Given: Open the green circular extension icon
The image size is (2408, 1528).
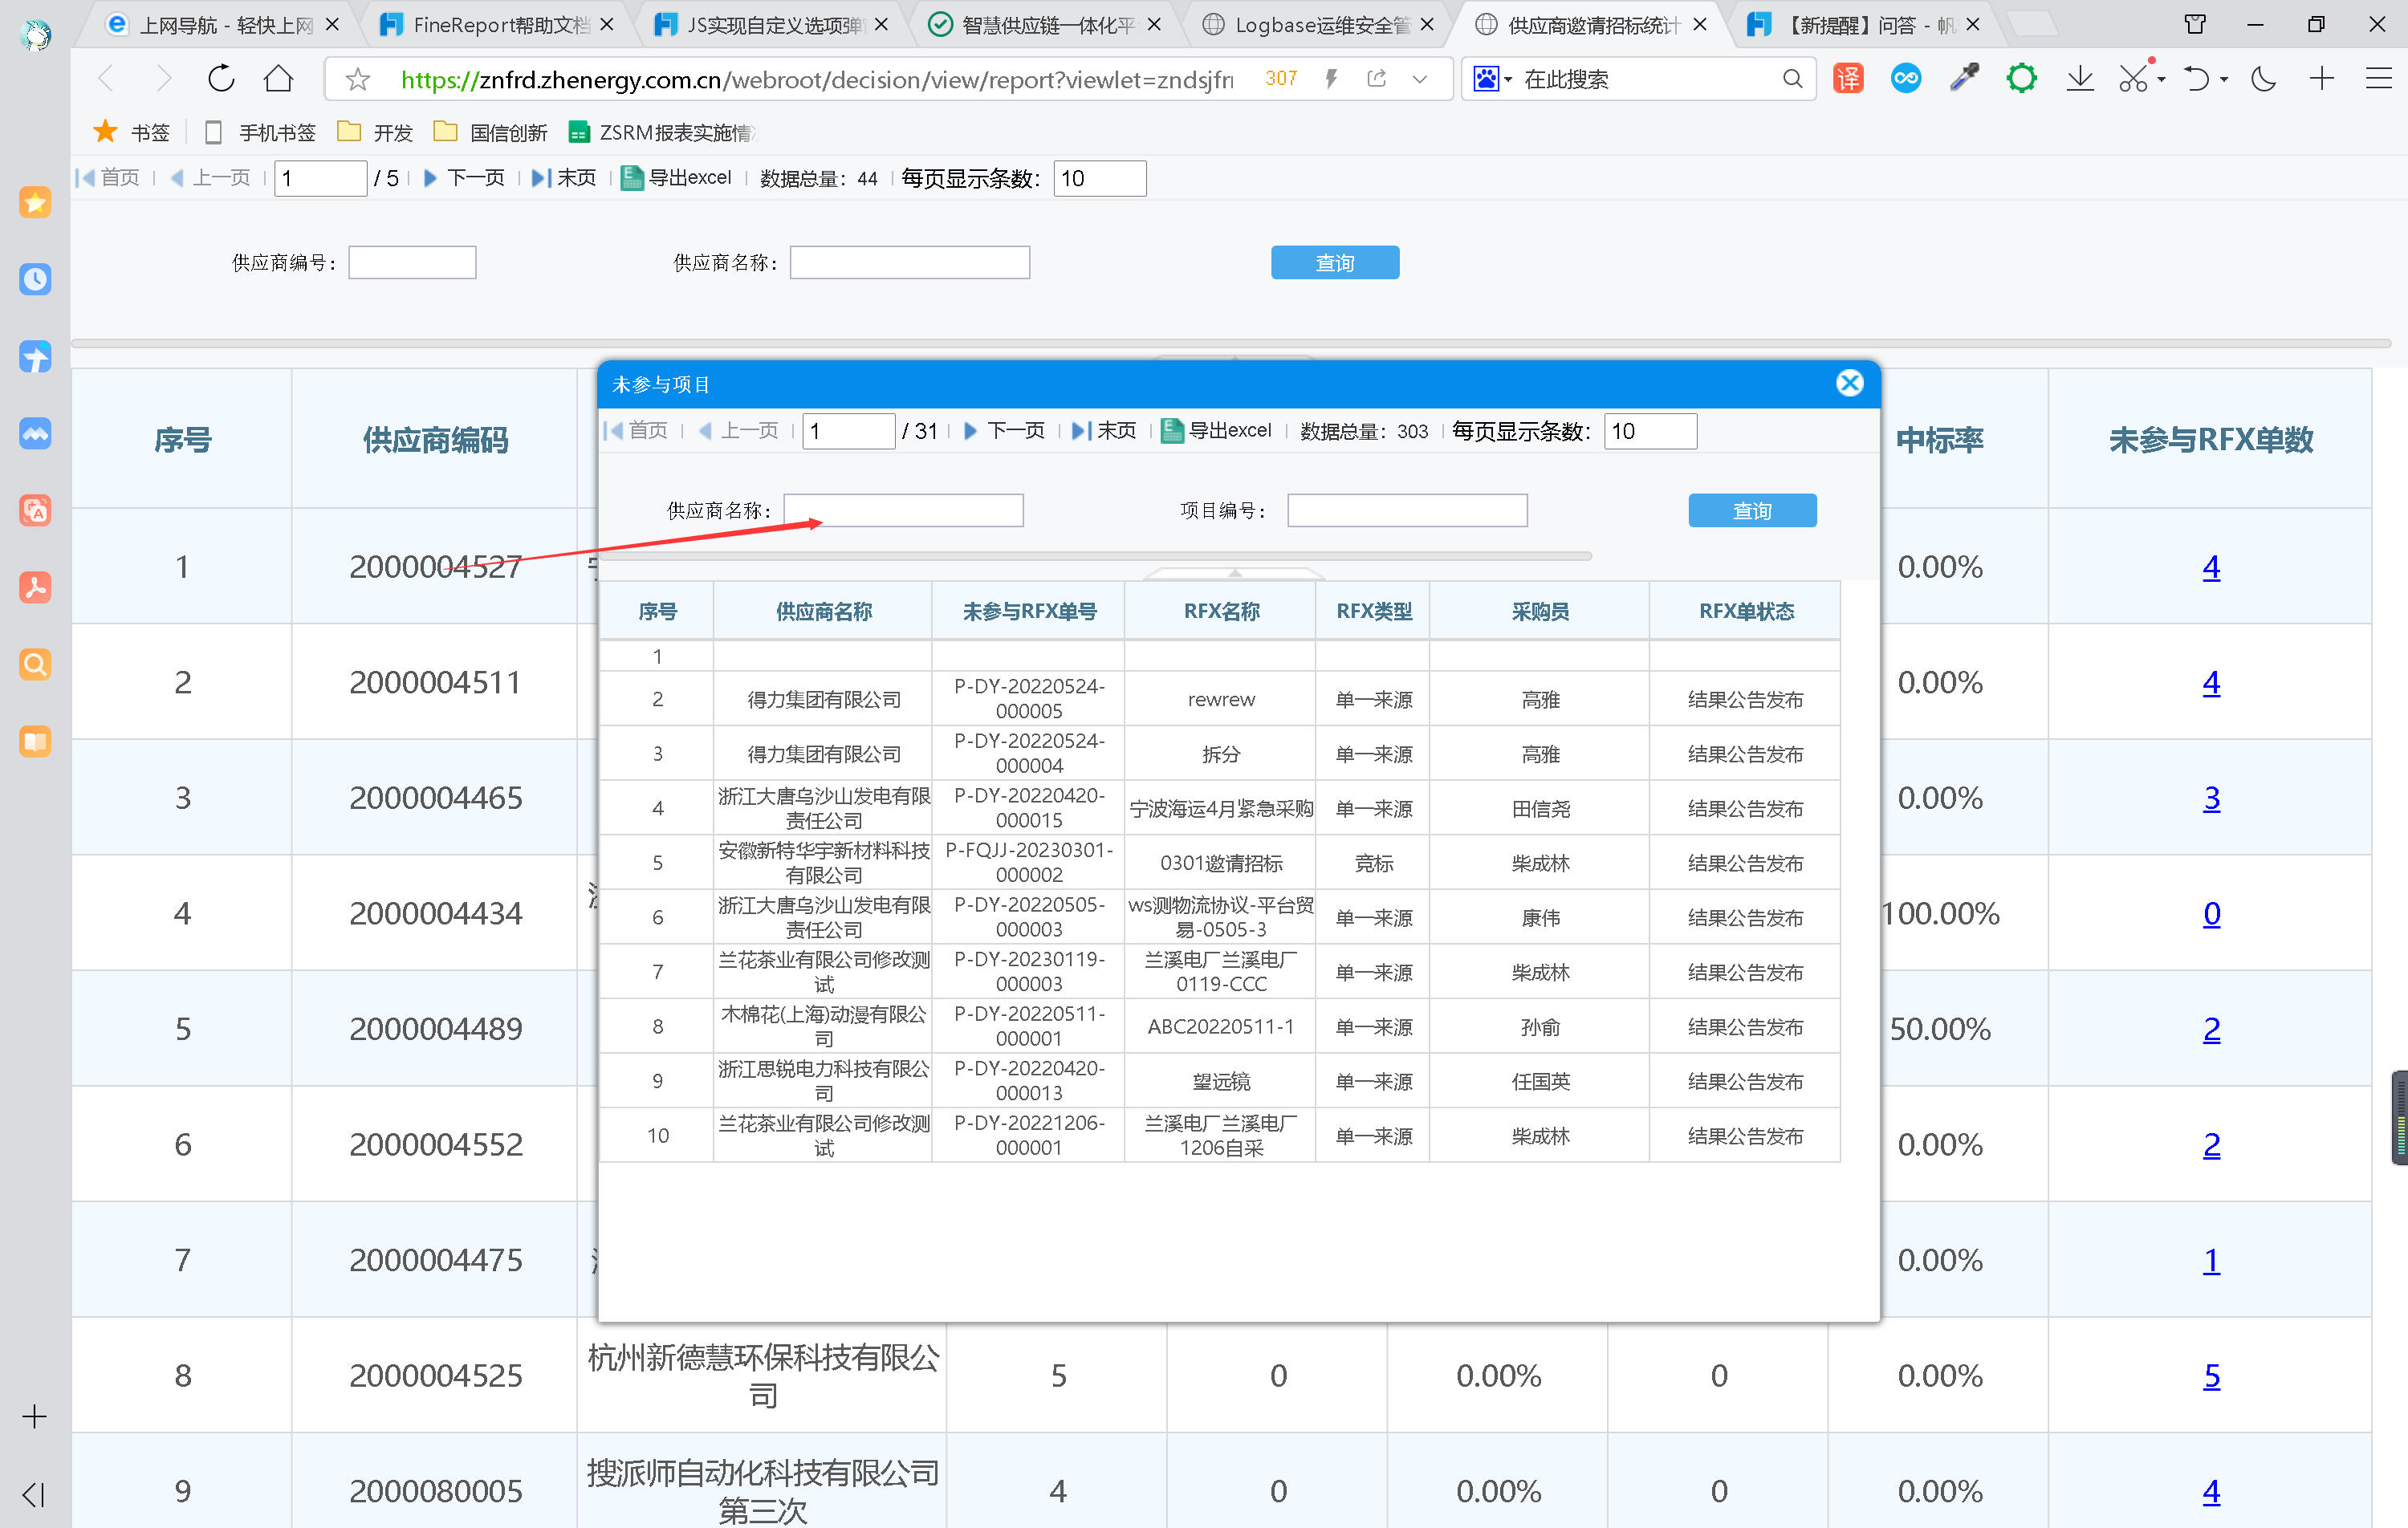Looking at the screenshot, I should coord(2022,78).
